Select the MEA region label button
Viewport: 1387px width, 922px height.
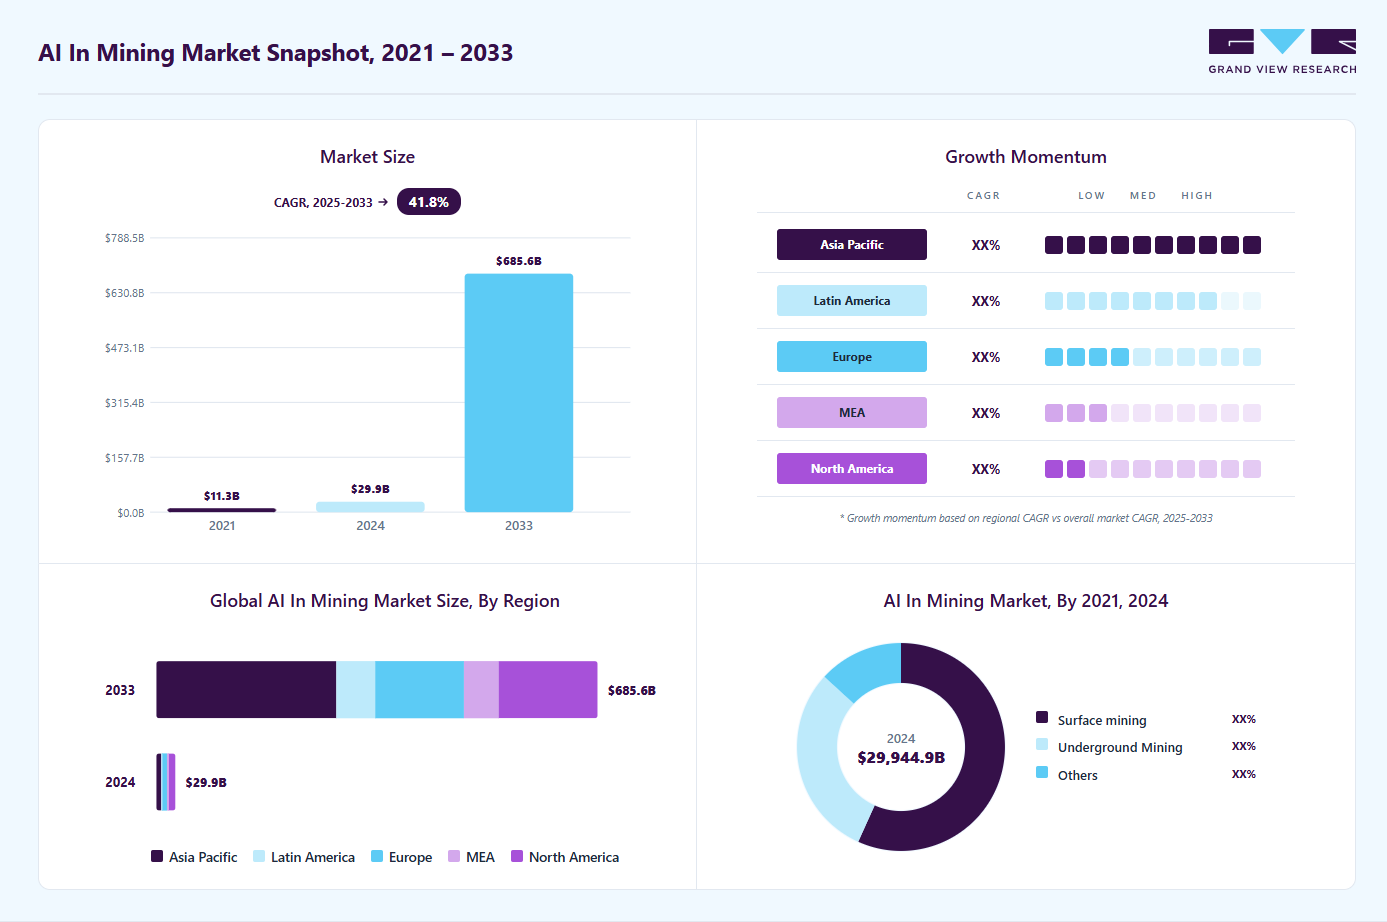852,413
